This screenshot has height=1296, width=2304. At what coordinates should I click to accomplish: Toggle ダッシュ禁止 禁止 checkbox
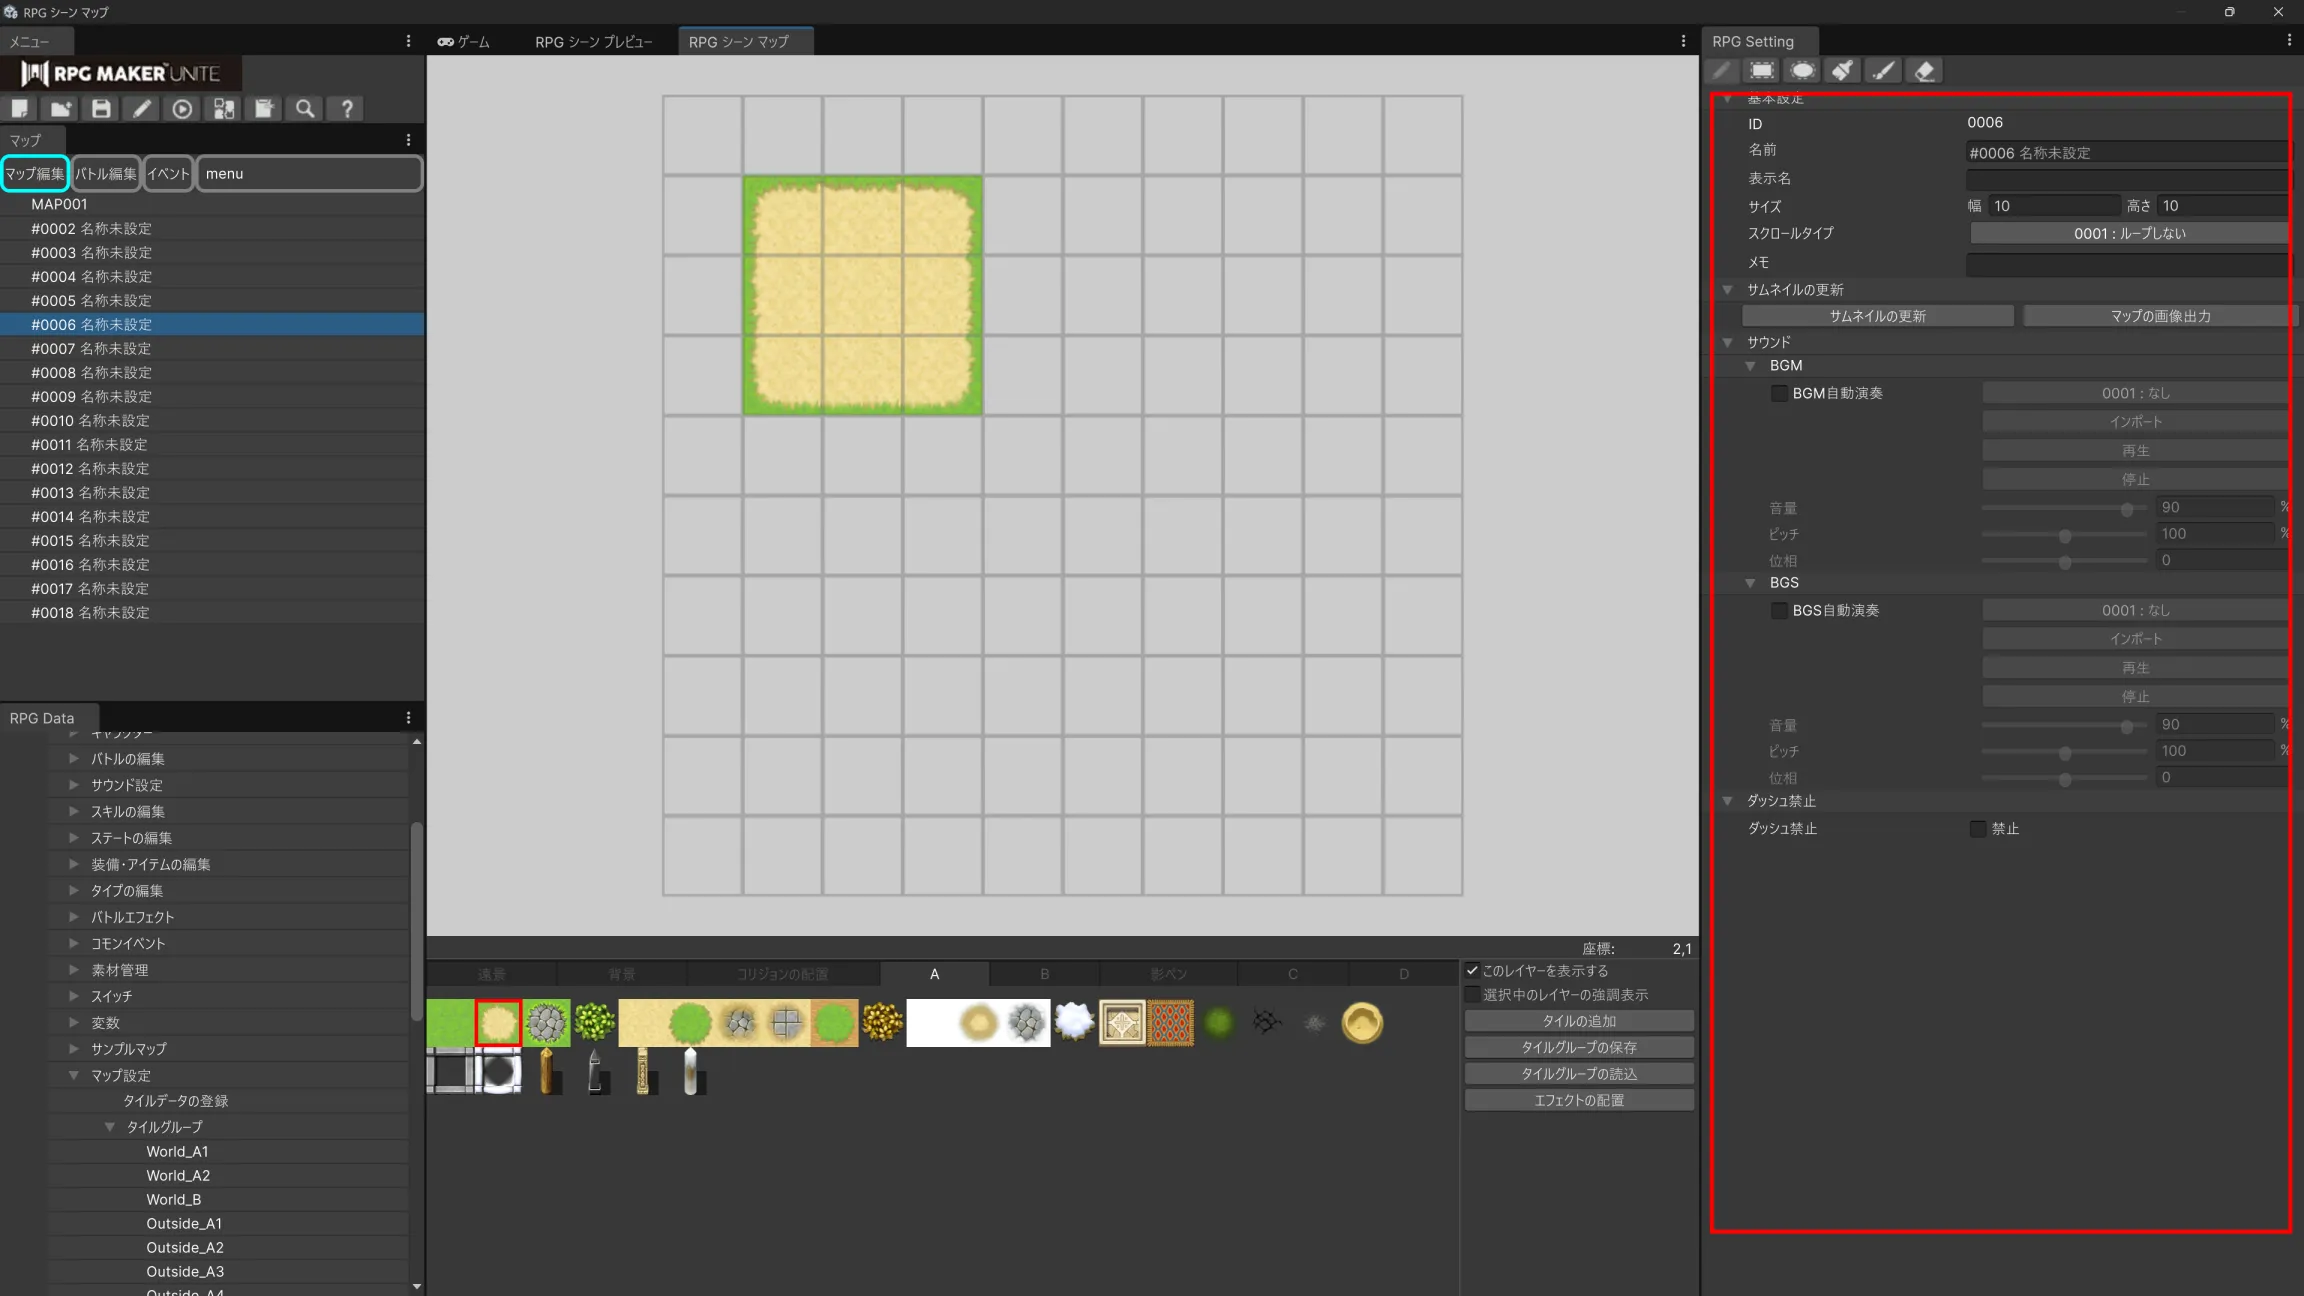coord(1977,829)
